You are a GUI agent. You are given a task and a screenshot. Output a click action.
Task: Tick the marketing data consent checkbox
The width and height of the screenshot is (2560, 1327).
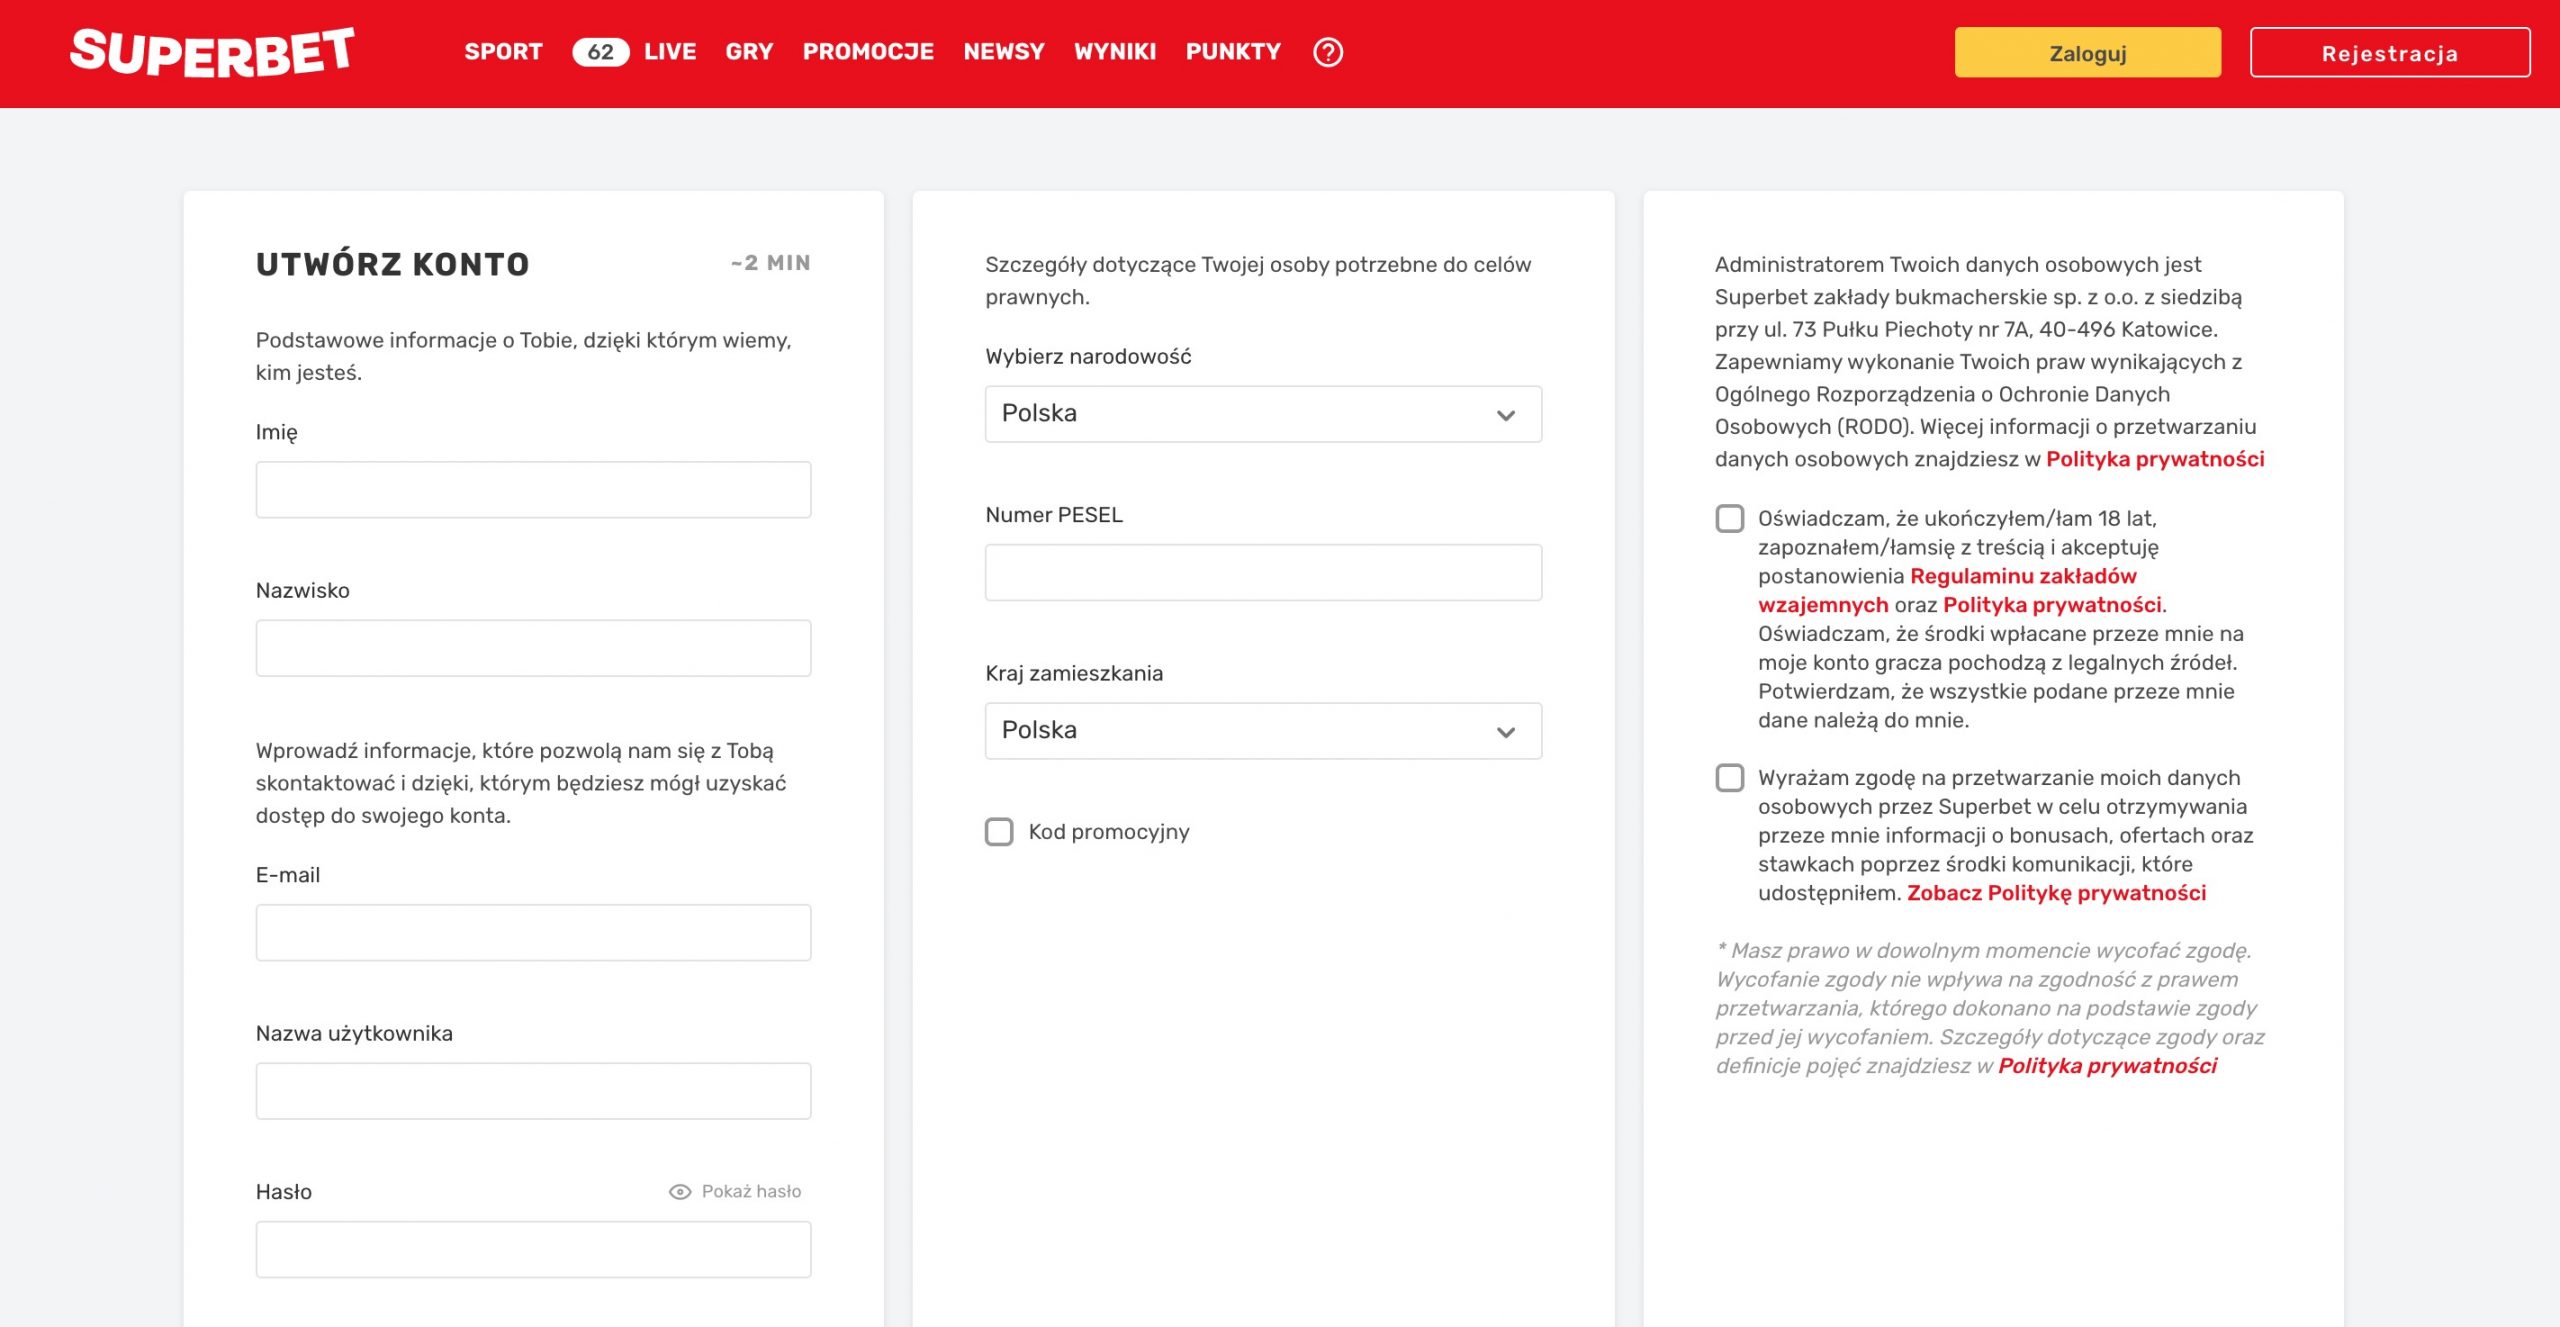1729,778
